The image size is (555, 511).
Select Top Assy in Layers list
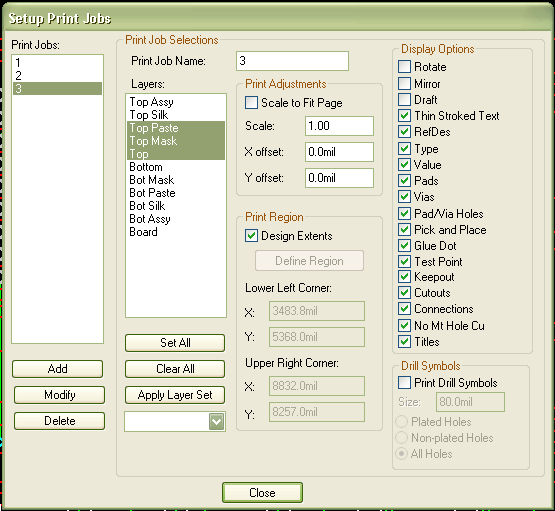(x=176, y=102)
